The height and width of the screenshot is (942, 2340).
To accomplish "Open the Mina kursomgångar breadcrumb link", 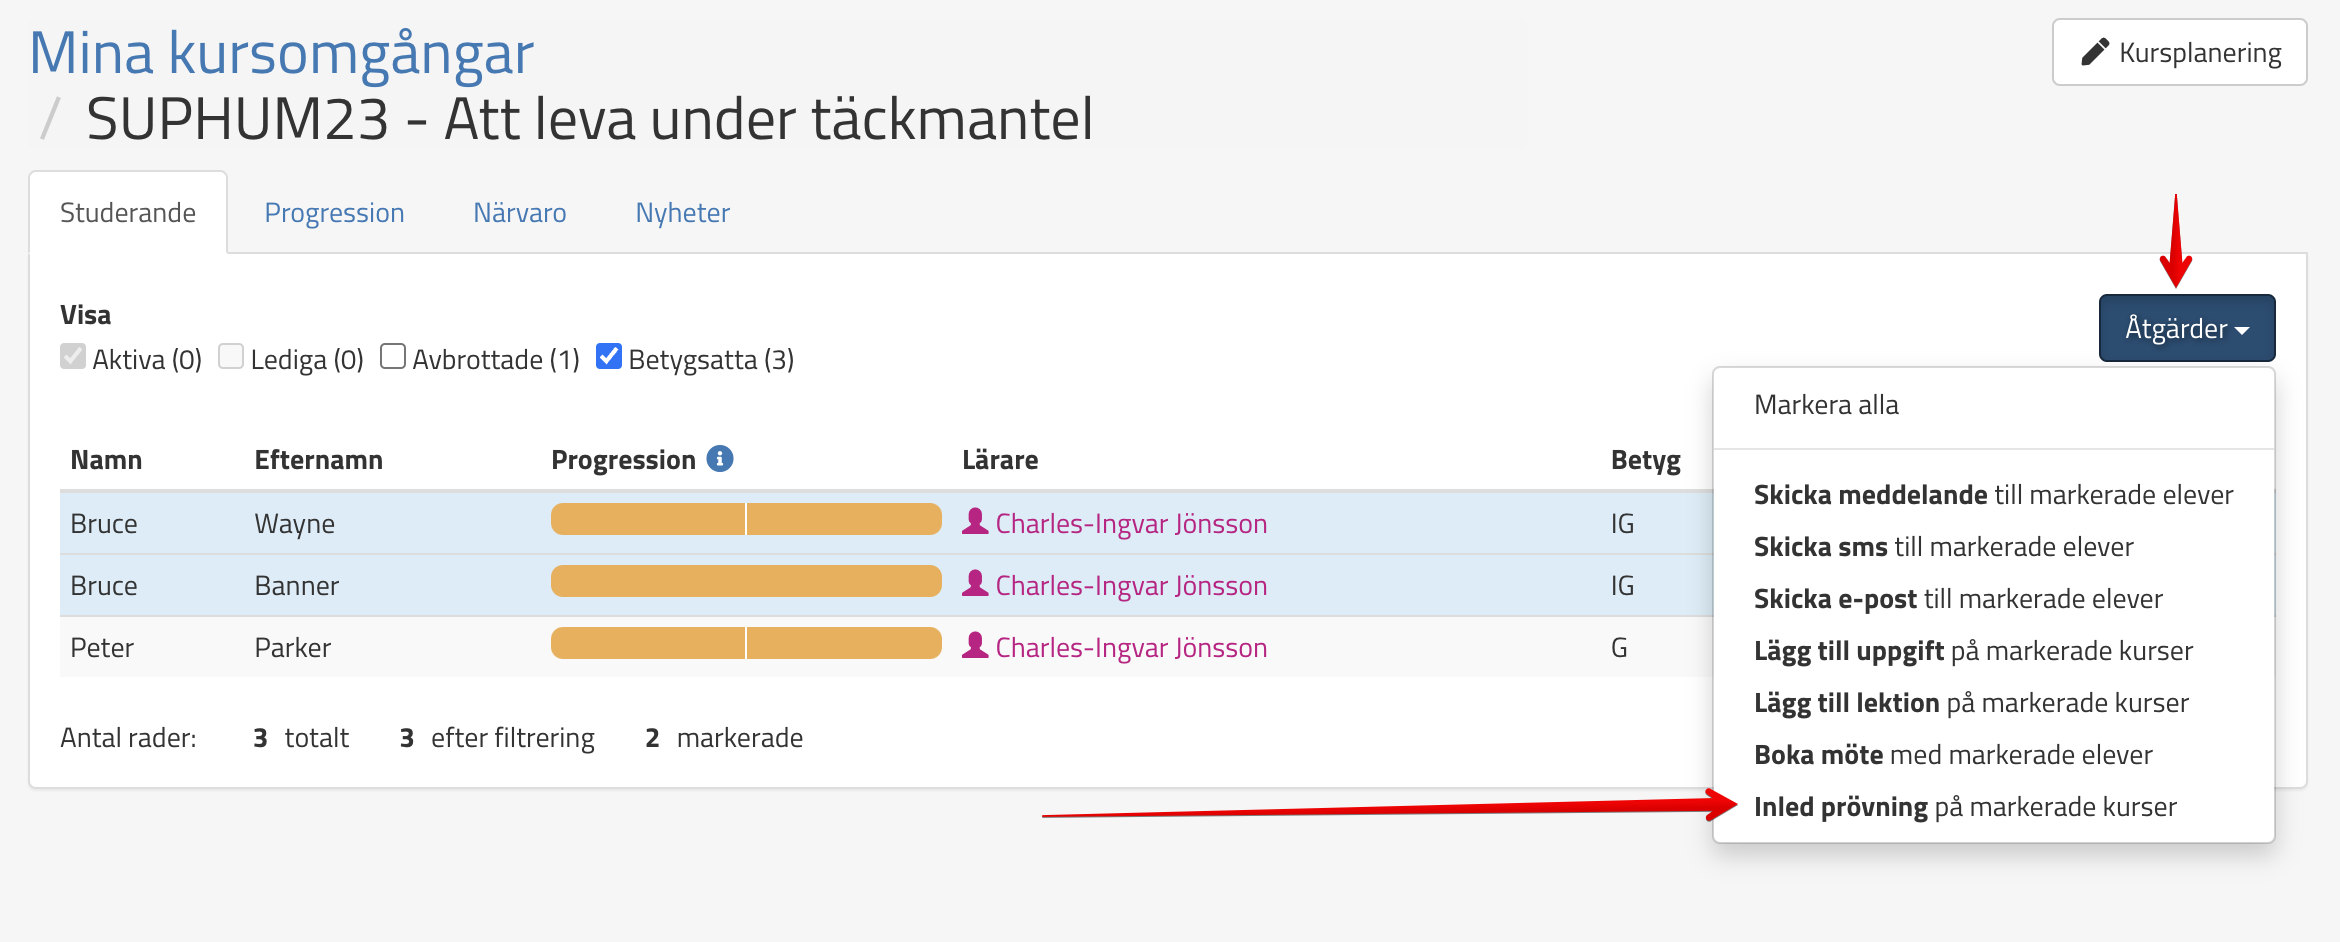I will coord(281,53).
